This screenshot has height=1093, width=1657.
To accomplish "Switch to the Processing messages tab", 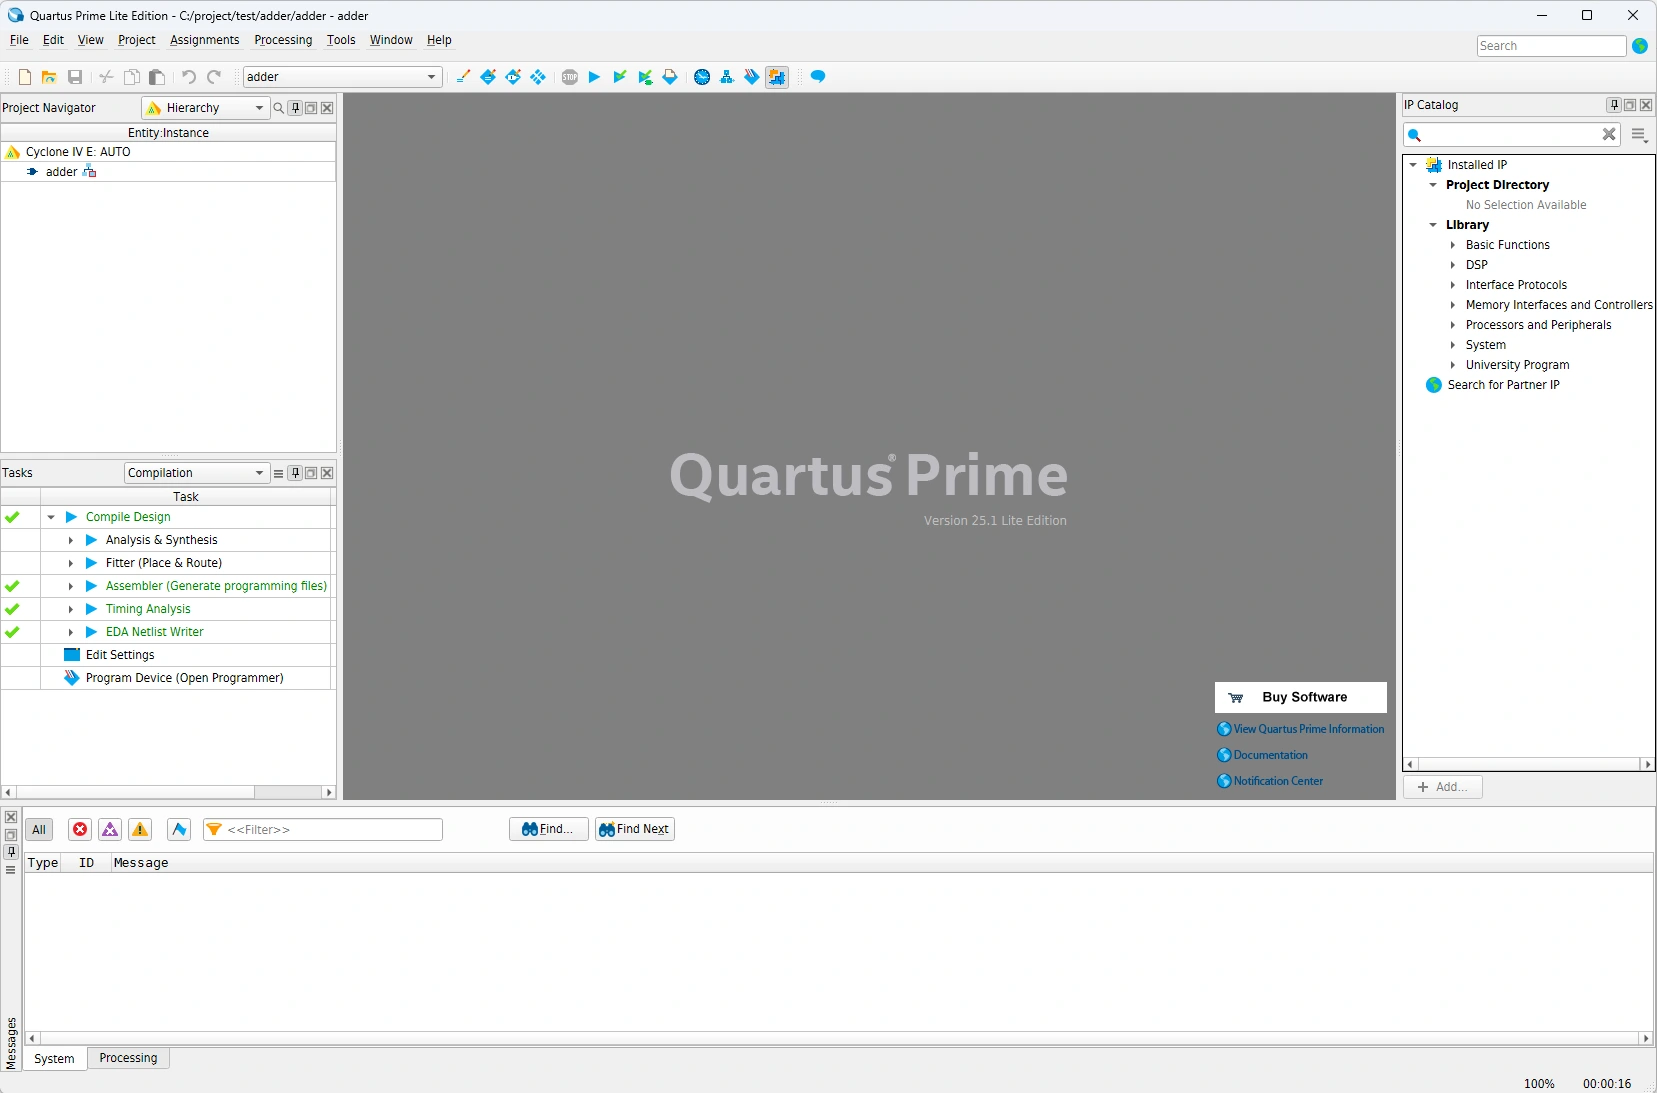I will (x=128, y=1058).
